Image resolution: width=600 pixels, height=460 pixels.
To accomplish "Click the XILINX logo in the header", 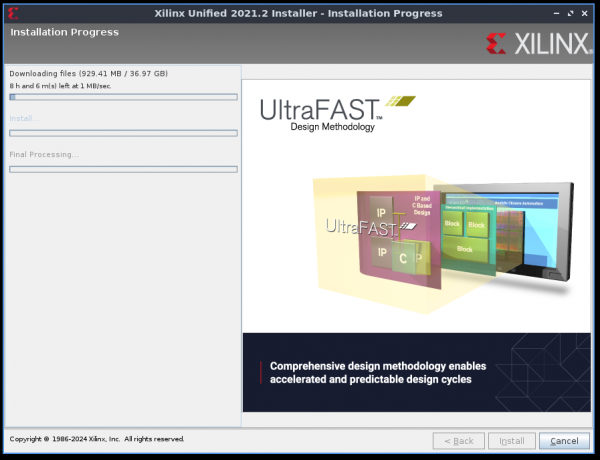I will [536, 42].
